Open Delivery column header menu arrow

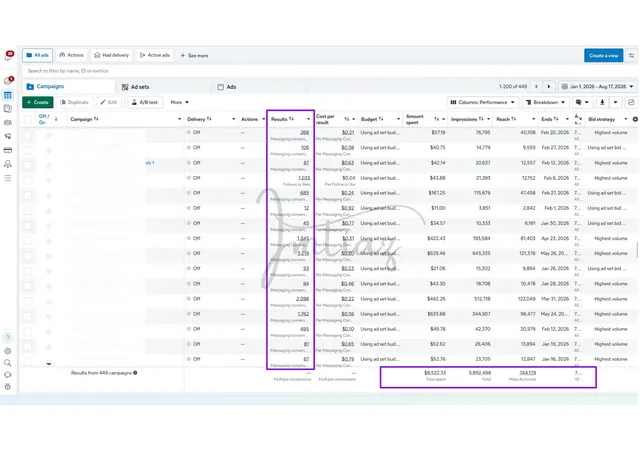pyautogui.click(x=233, y=119)
